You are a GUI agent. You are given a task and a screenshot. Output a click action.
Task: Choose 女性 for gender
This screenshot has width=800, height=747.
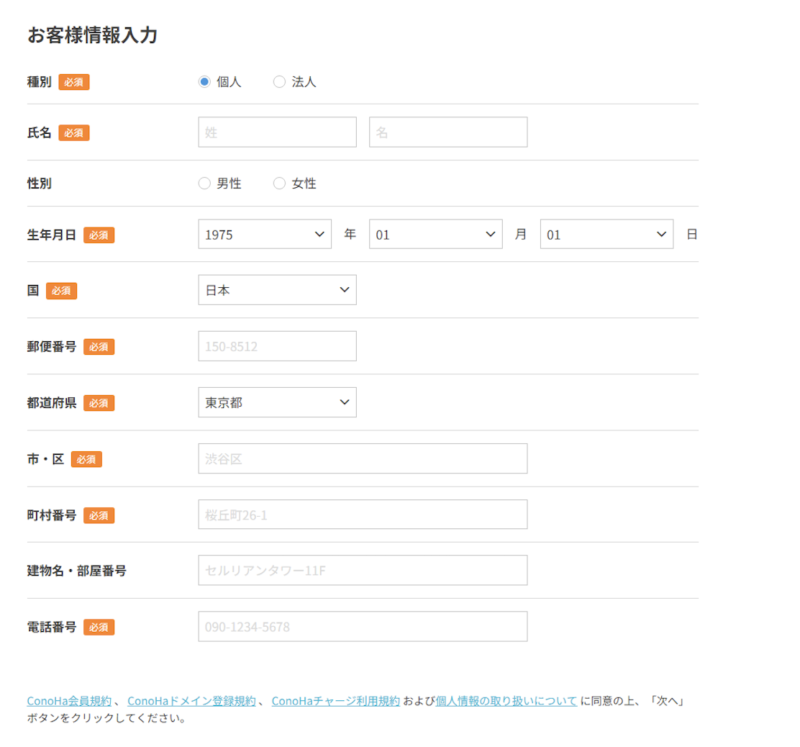[x=280, y=183]
